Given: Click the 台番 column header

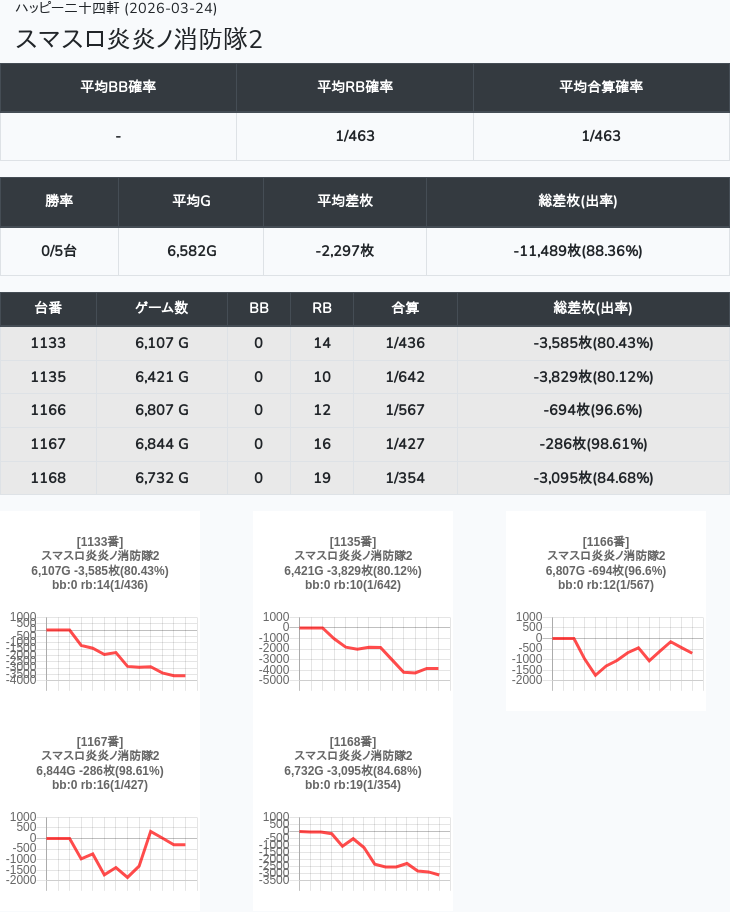Looking at the screenshot, I should coord(48,308).
